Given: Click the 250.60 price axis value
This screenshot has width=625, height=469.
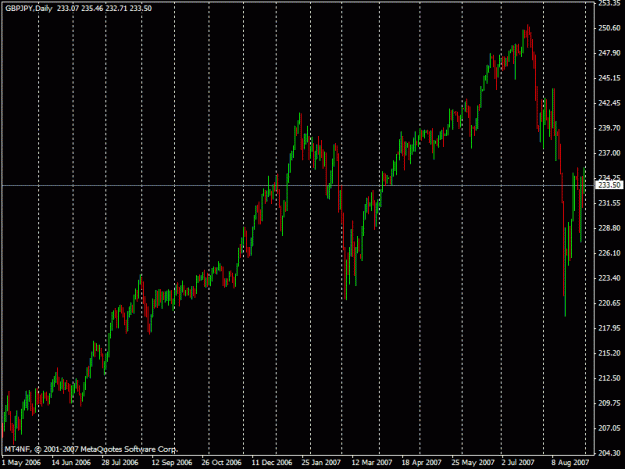Looking at the screenshot, I should (x=609, y=28).
